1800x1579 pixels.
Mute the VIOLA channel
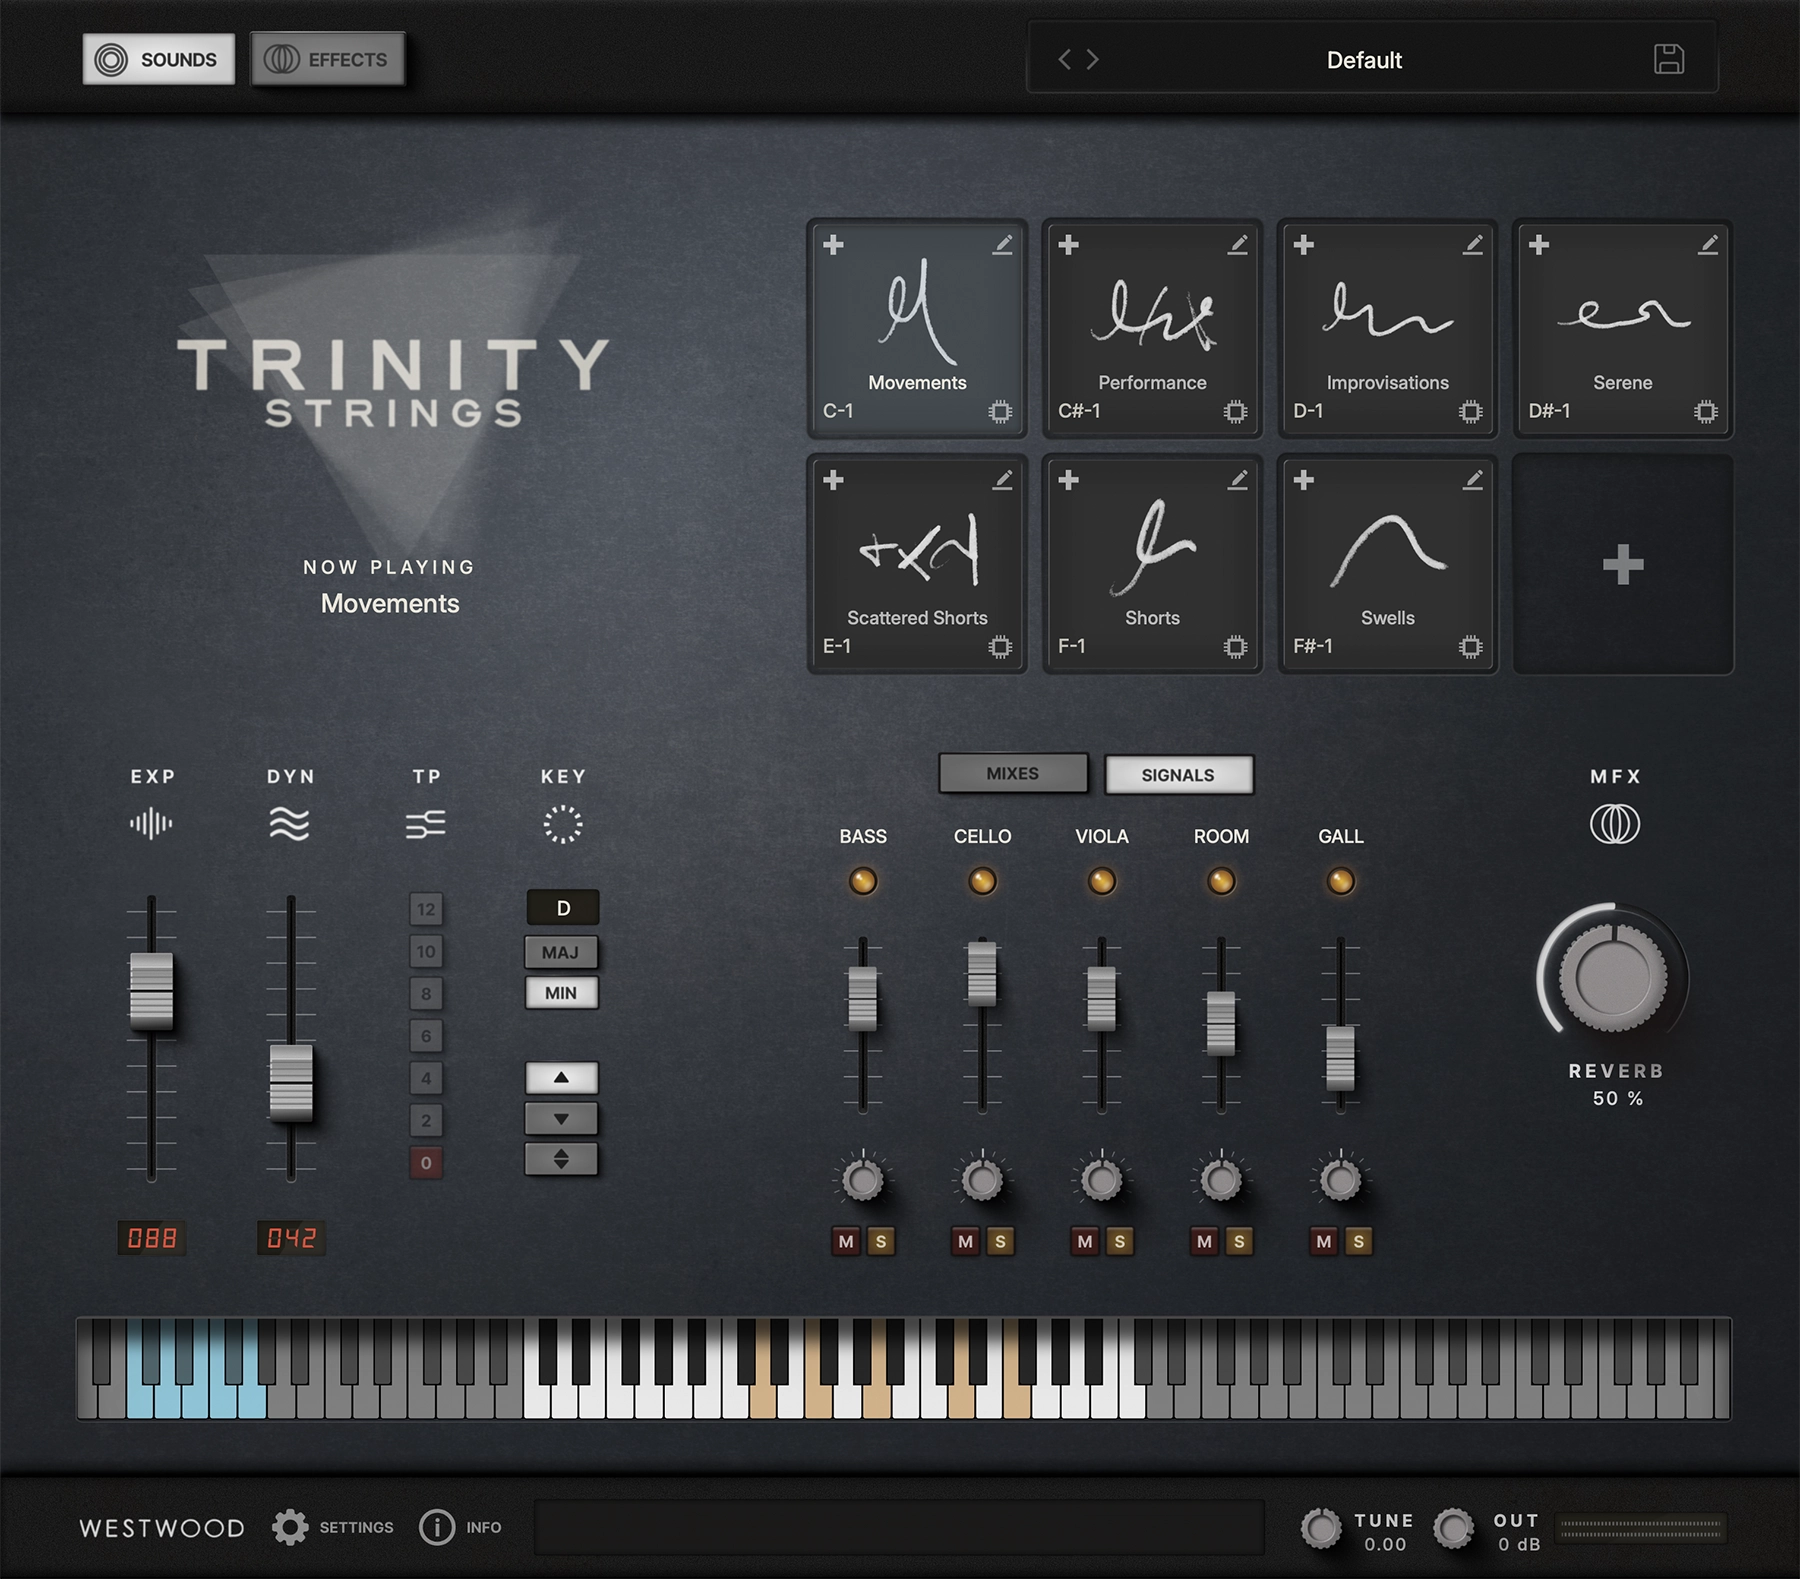coord(1085,1241)
